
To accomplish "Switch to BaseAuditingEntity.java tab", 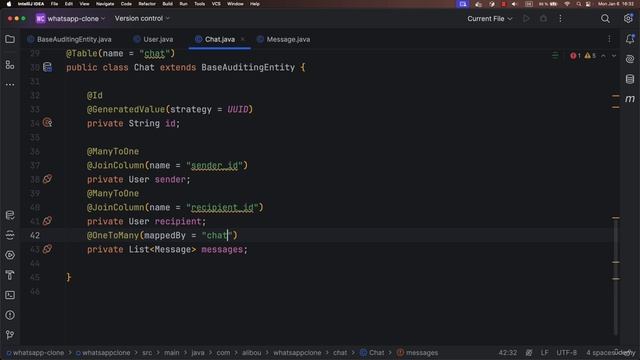I will tap(69, 39).
